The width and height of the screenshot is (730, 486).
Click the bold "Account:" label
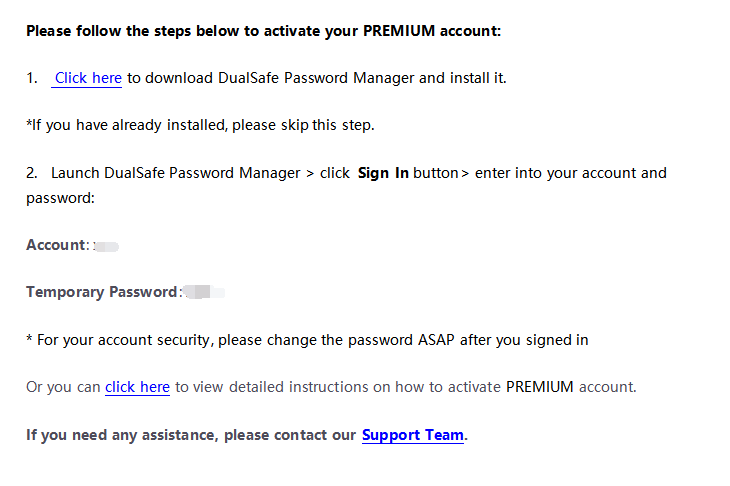pyautogui.click(x=57, y=245)
